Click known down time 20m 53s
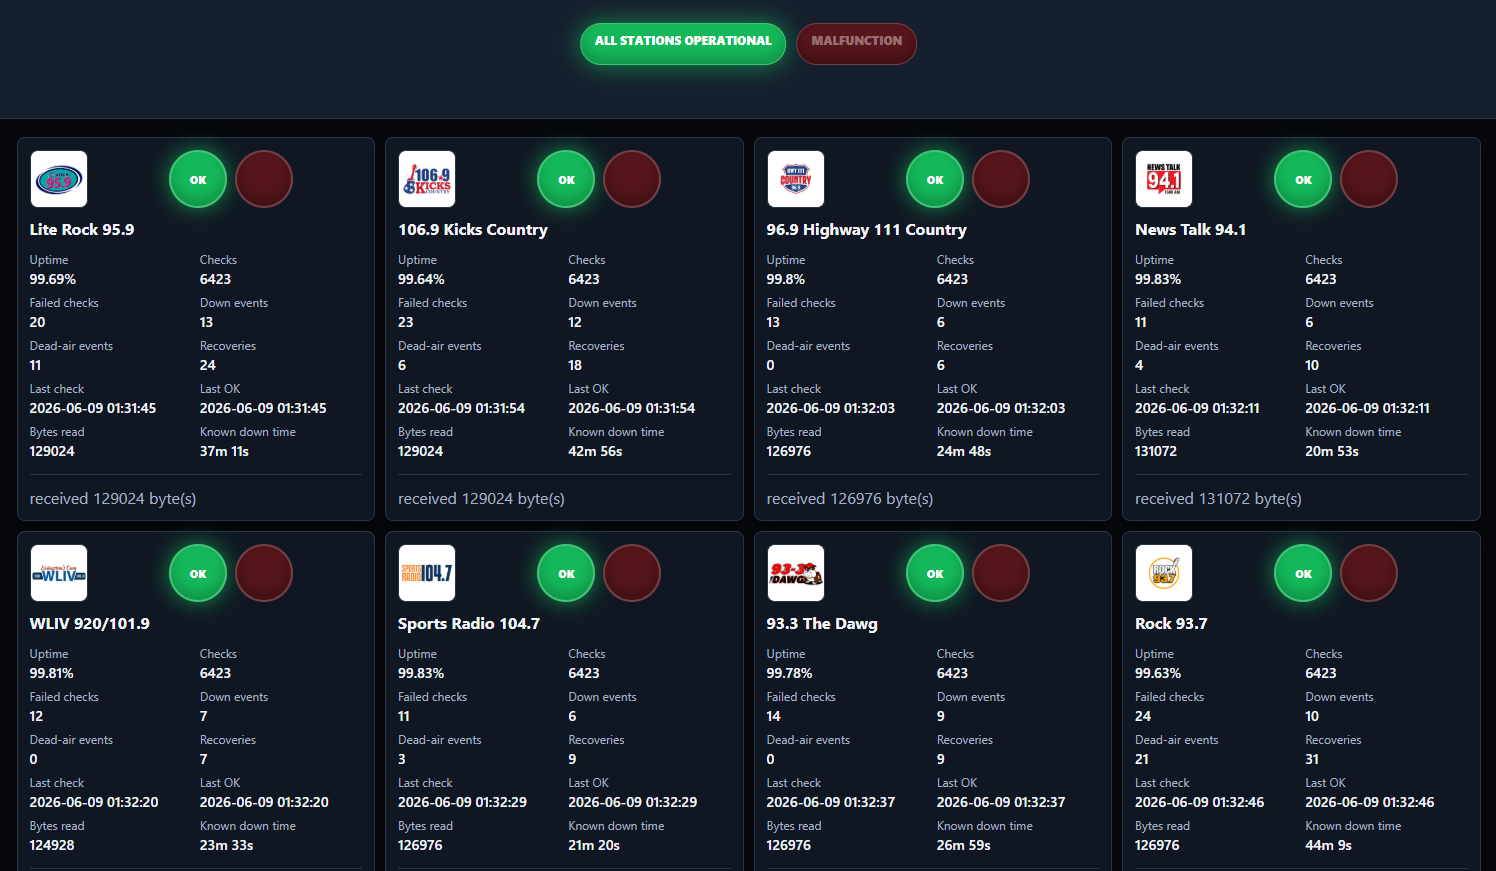The height and width of the screenshot is (871, 1496). point(1332,451)
